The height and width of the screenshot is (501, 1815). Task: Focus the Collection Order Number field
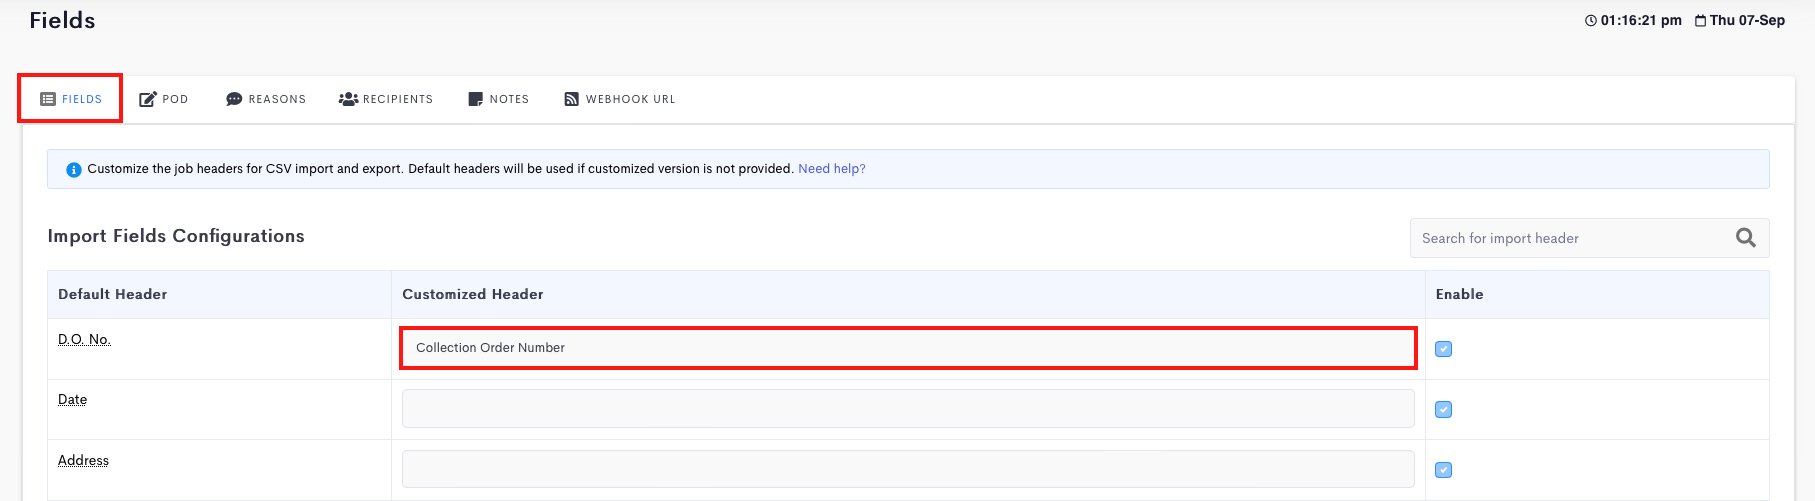tap(908, 348)
